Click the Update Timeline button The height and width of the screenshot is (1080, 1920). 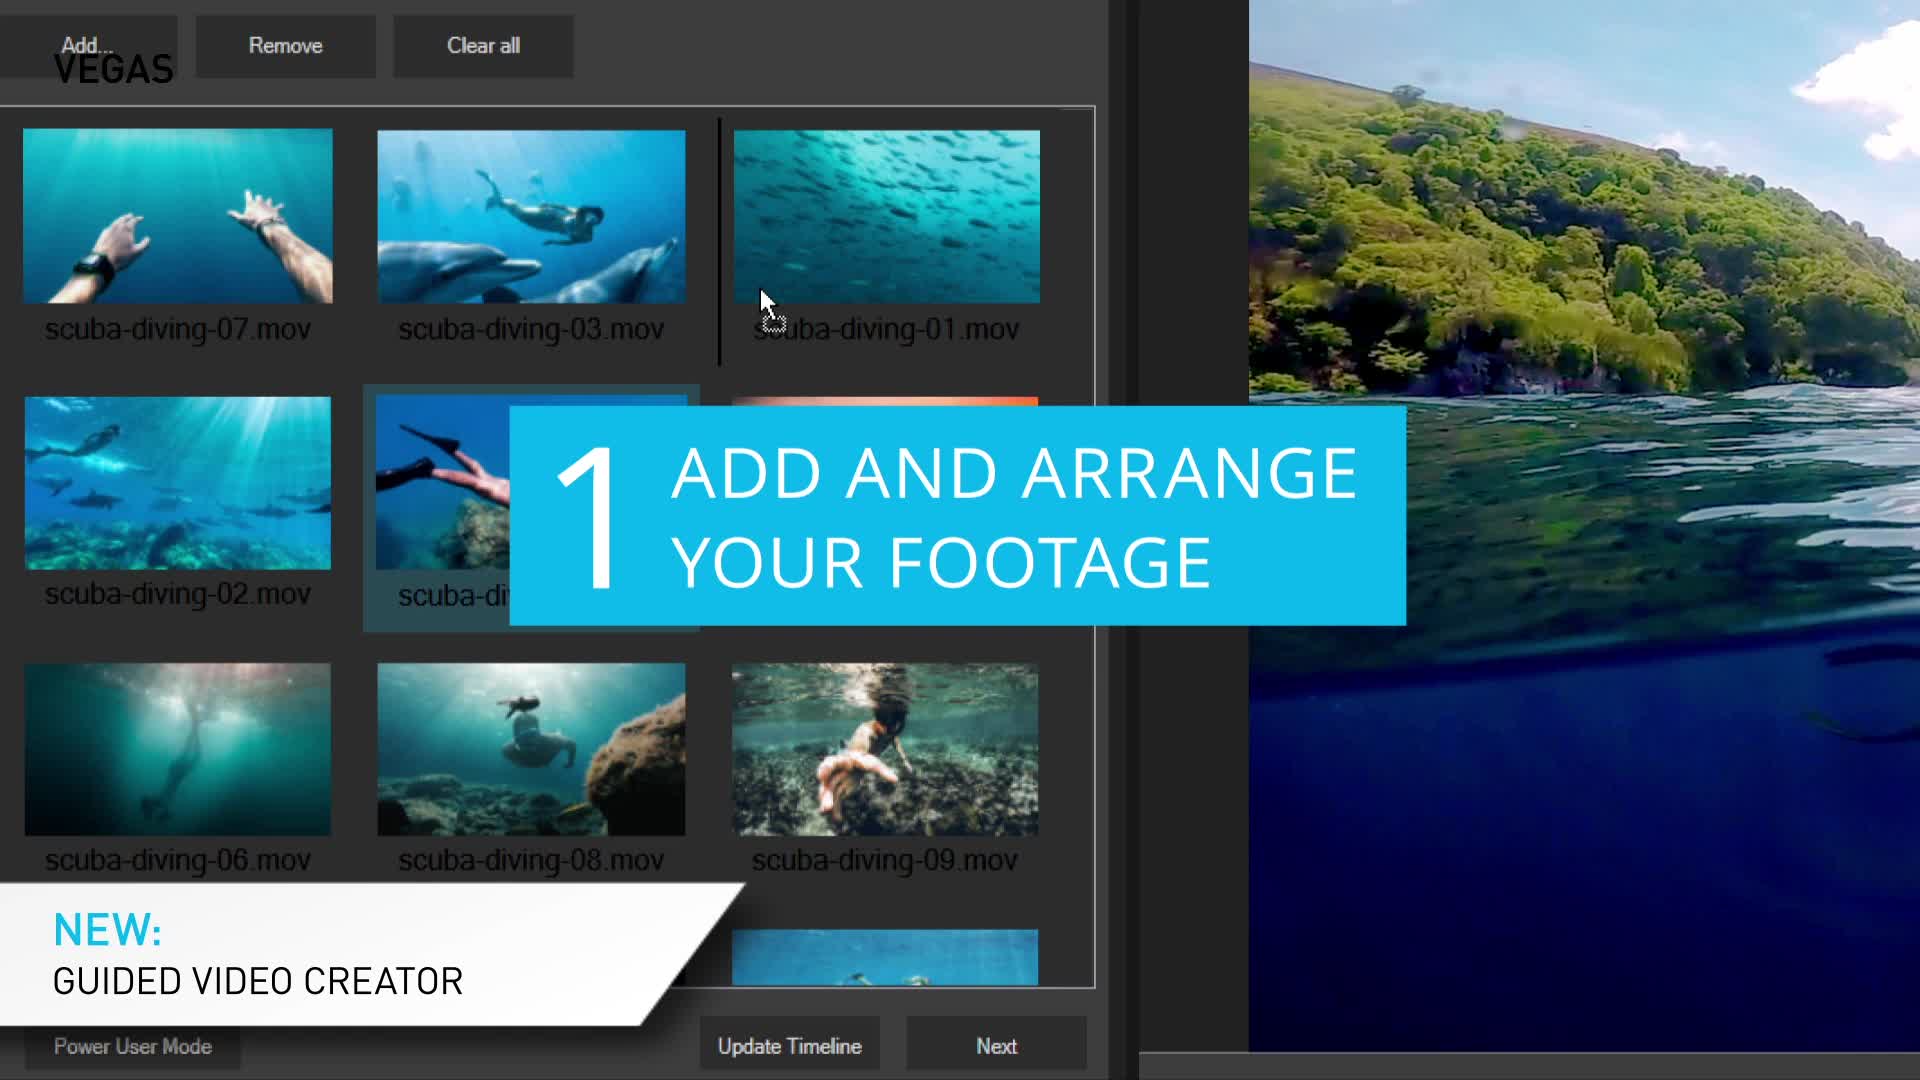(x=789, y=1046)
